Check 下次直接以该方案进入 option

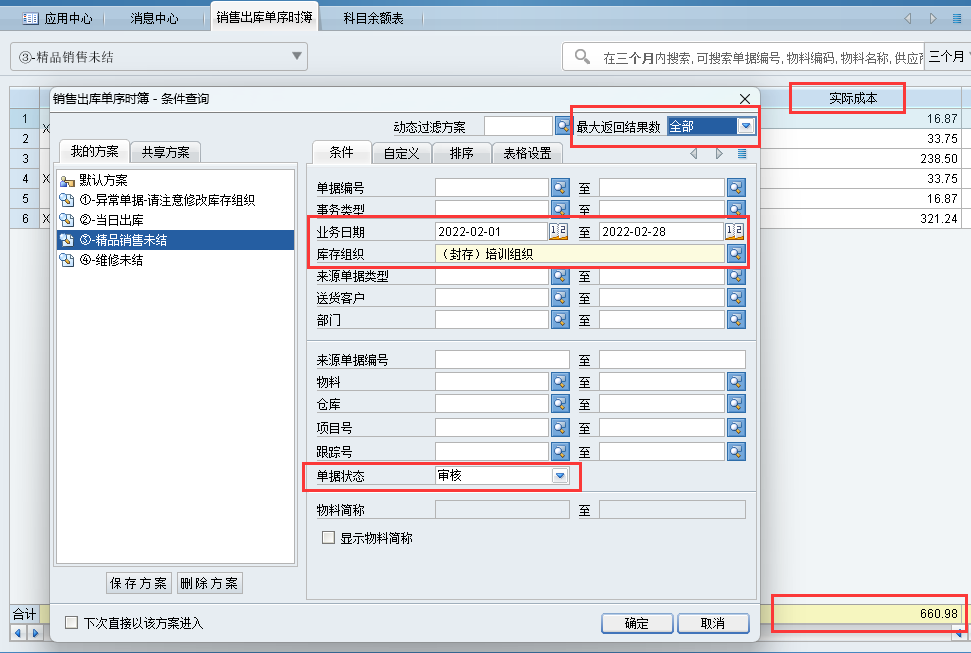(x=72, y=623)
